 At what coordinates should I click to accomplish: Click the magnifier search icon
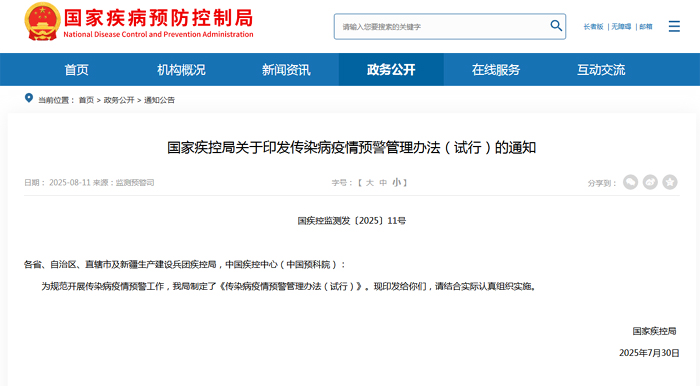(x=556, y=26)
